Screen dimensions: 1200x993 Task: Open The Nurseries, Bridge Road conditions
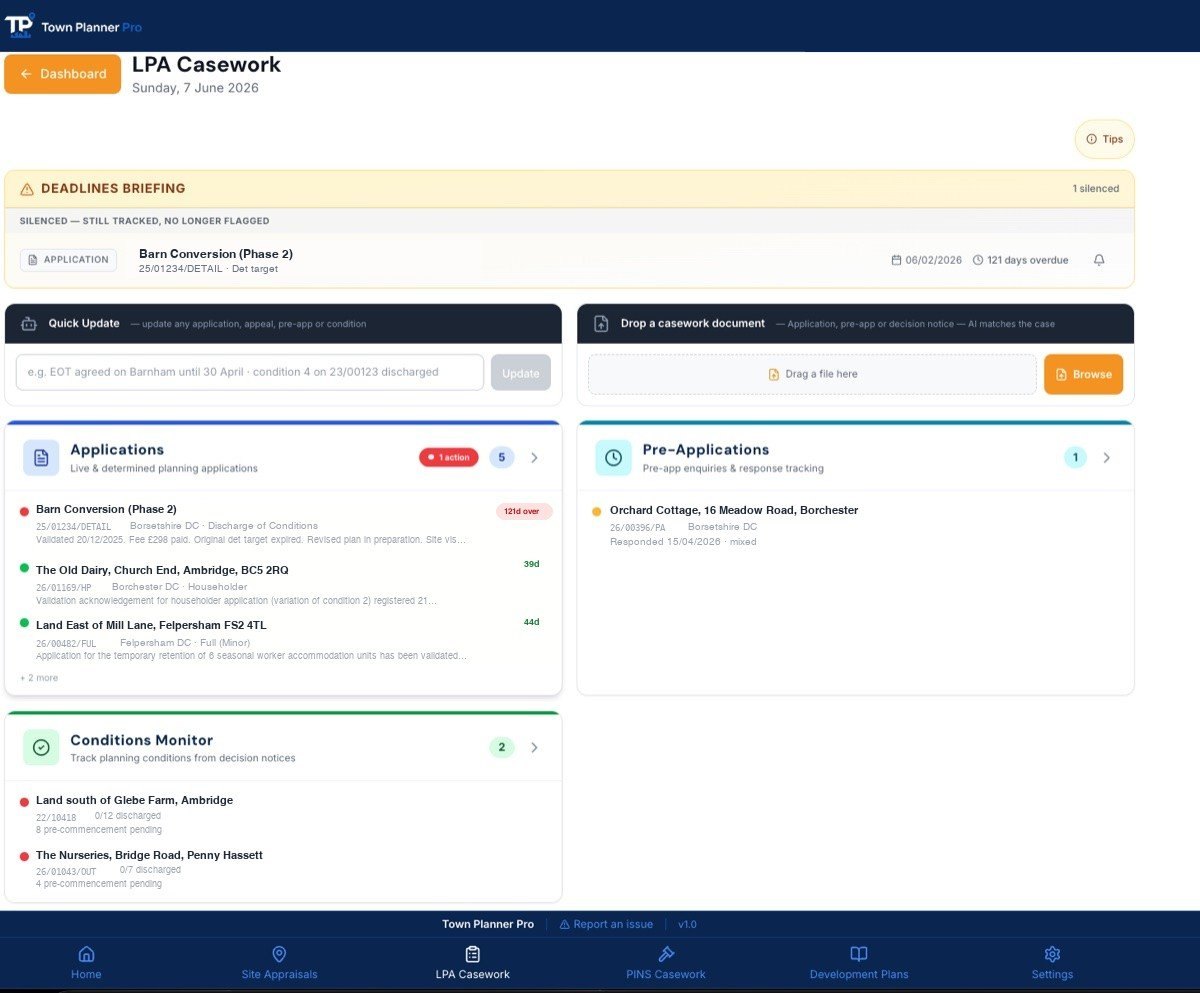pos(284,870)
